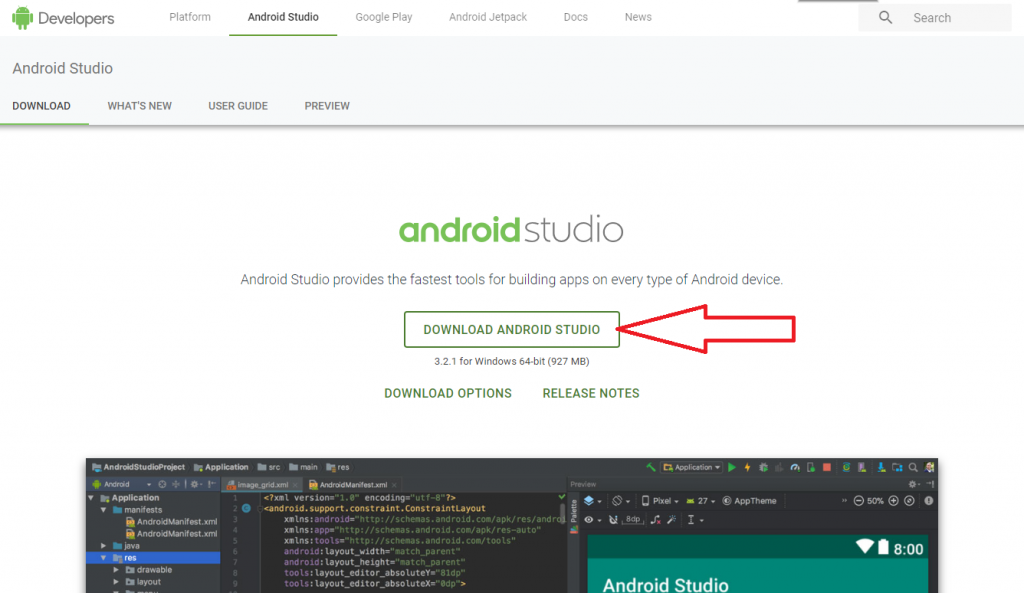This screenshot has width=1024, height=593.
Task: Click the infer constraints magic wand icon
Action: point(671,520)
